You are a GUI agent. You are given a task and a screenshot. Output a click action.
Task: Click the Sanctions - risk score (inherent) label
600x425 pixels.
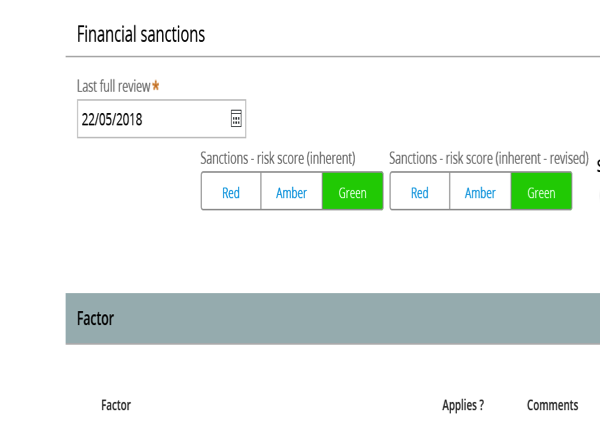[x=278, y=158]
